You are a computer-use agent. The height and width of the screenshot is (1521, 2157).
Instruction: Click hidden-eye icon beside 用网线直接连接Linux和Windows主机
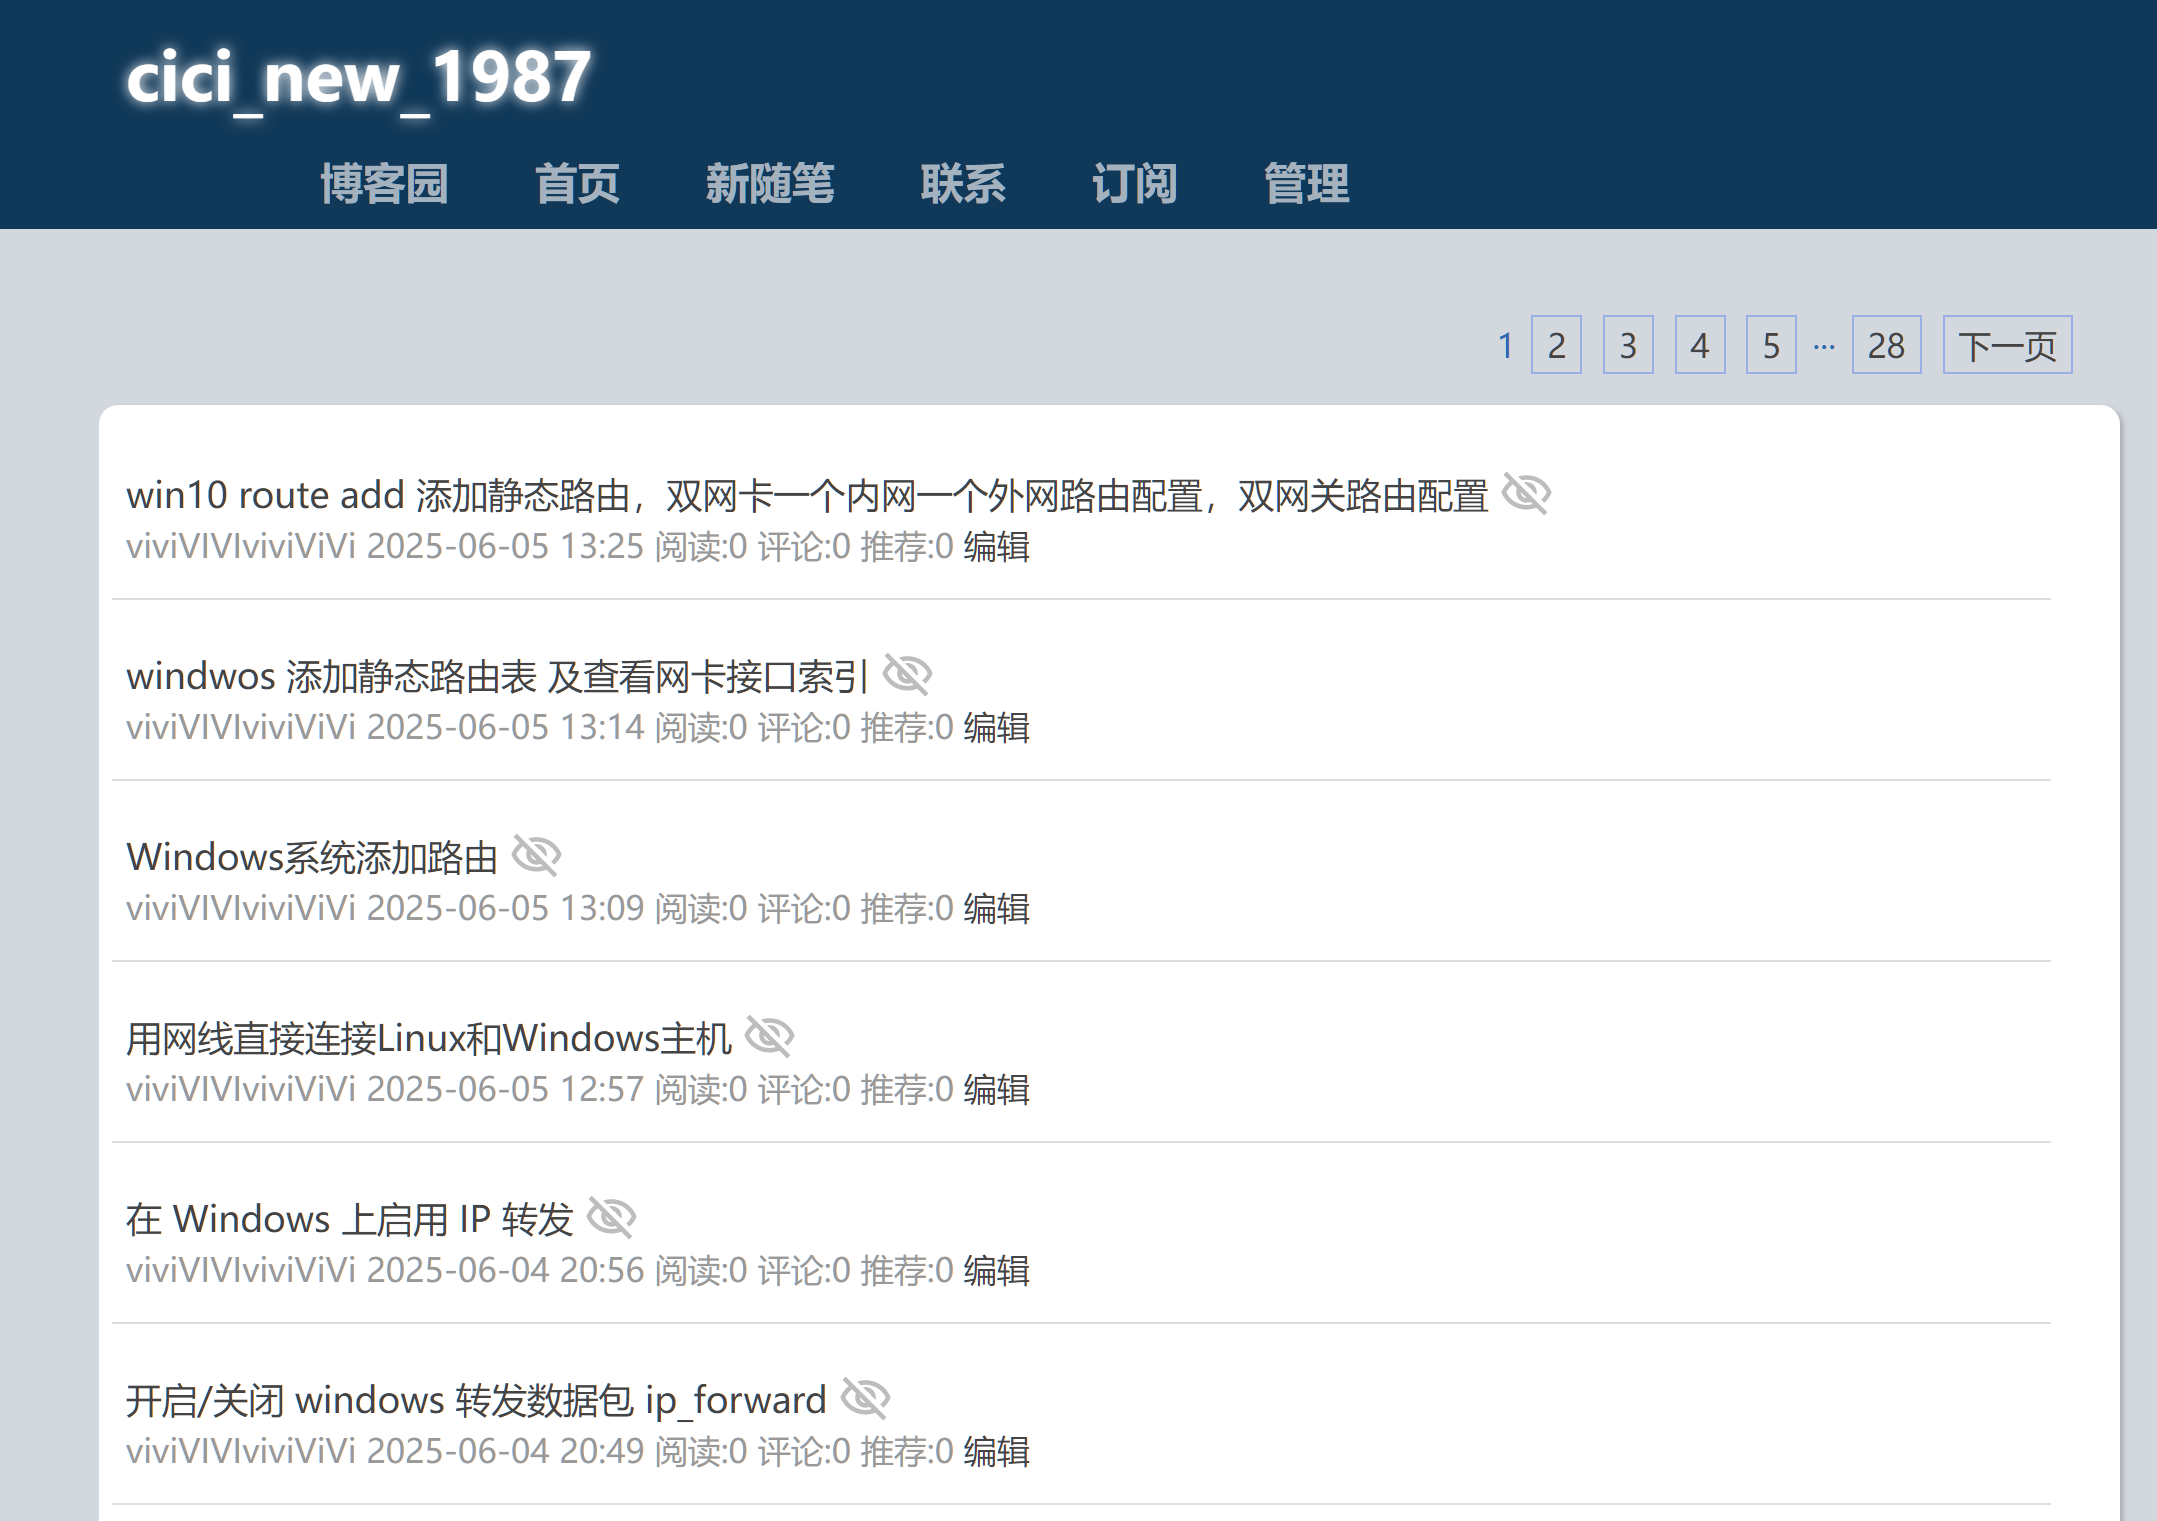tap(769, 1037)
